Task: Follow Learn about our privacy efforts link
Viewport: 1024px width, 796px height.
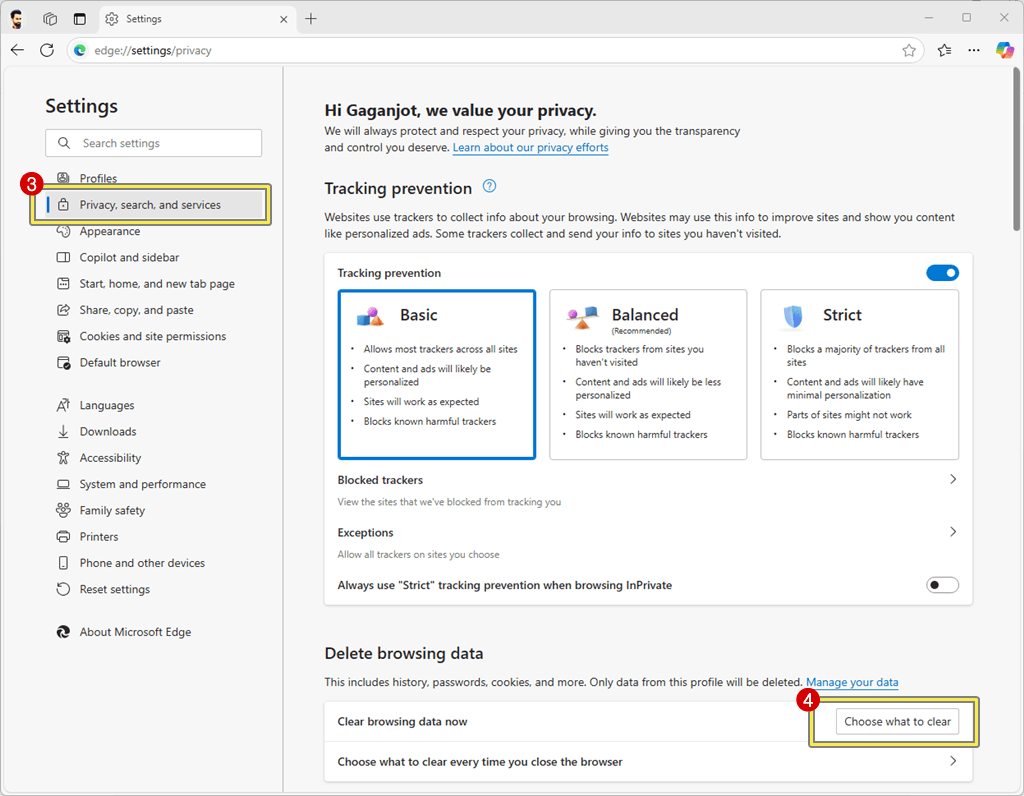Action: 530,148
